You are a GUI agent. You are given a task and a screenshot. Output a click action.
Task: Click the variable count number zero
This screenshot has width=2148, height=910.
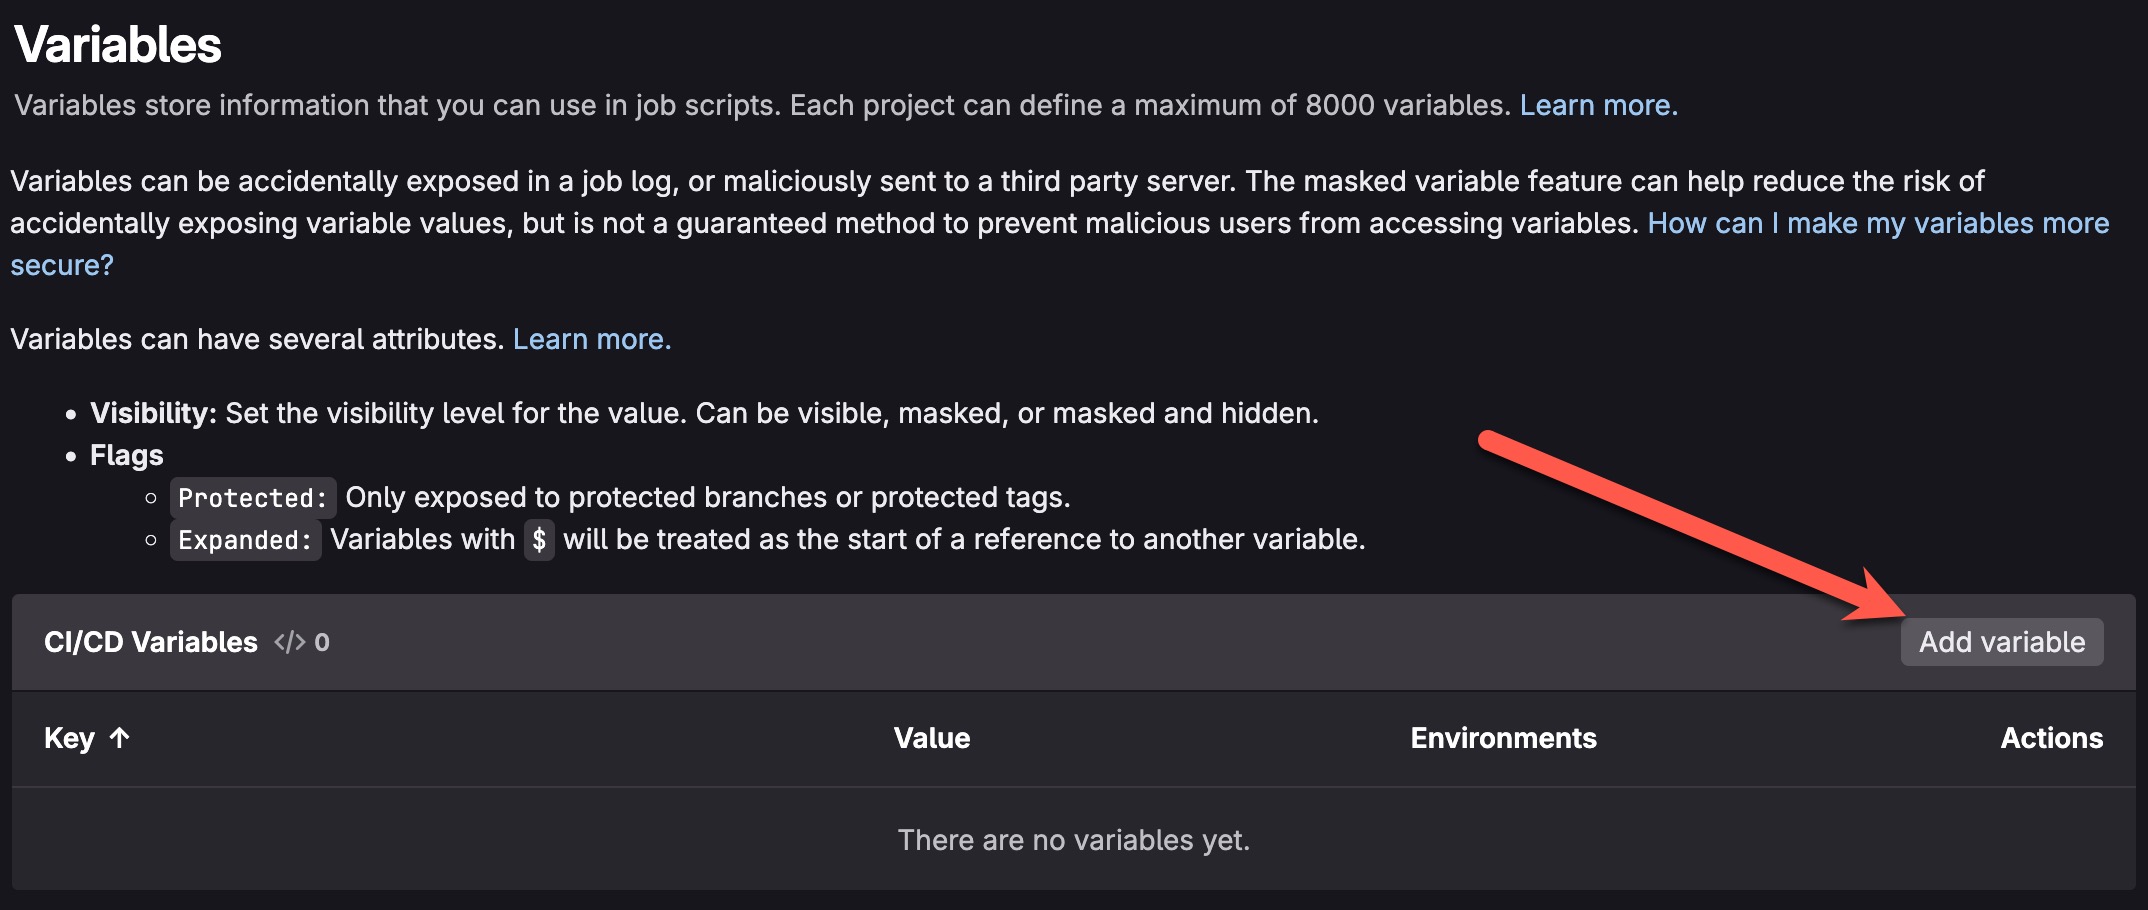coord(322,642)
